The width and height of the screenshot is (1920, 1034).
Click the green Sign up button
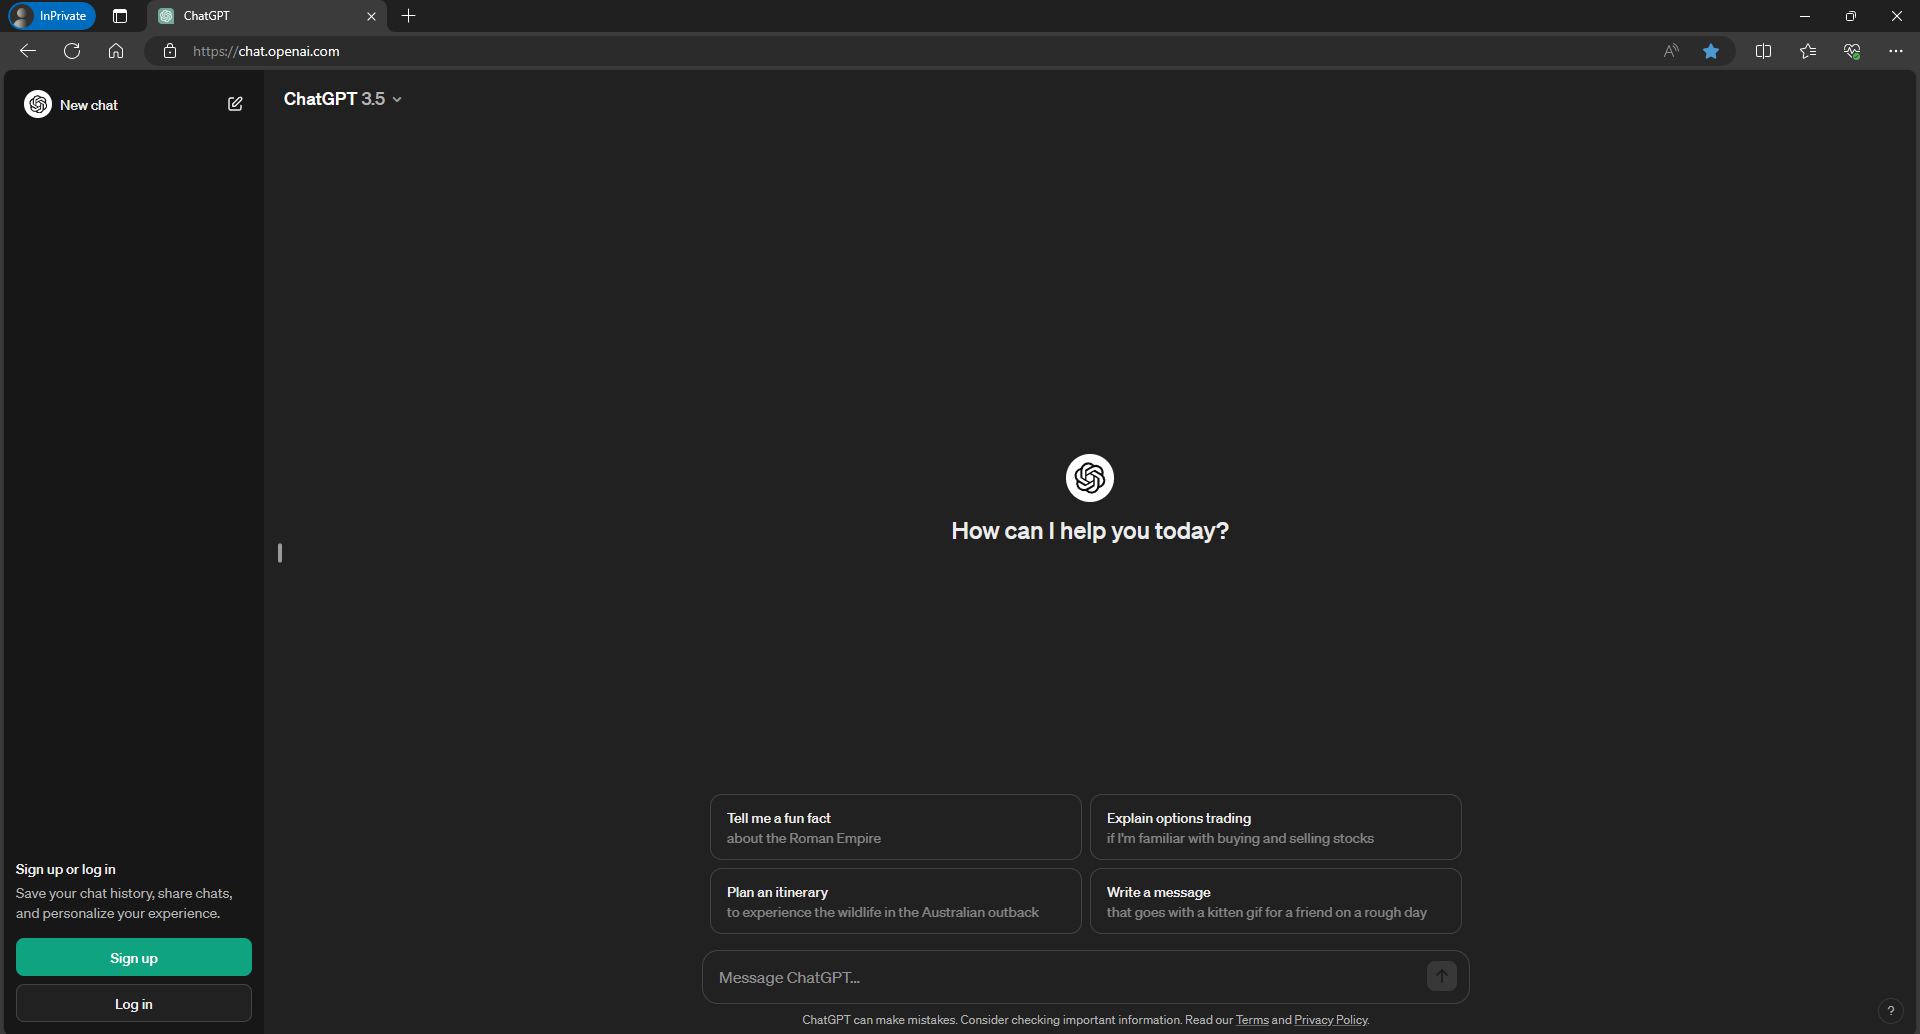tap(134, 957)
